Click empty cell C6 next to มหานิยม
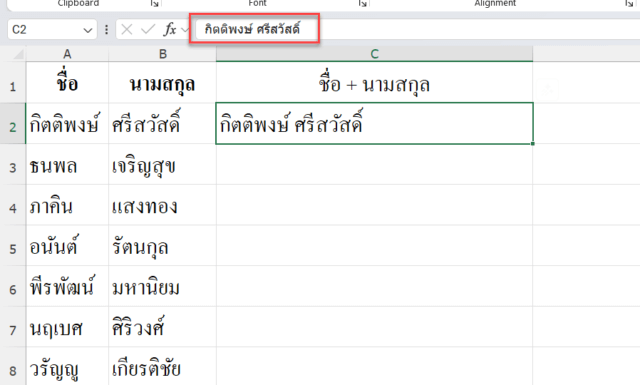This screenshot has width=640, height=385. (374, 287)
